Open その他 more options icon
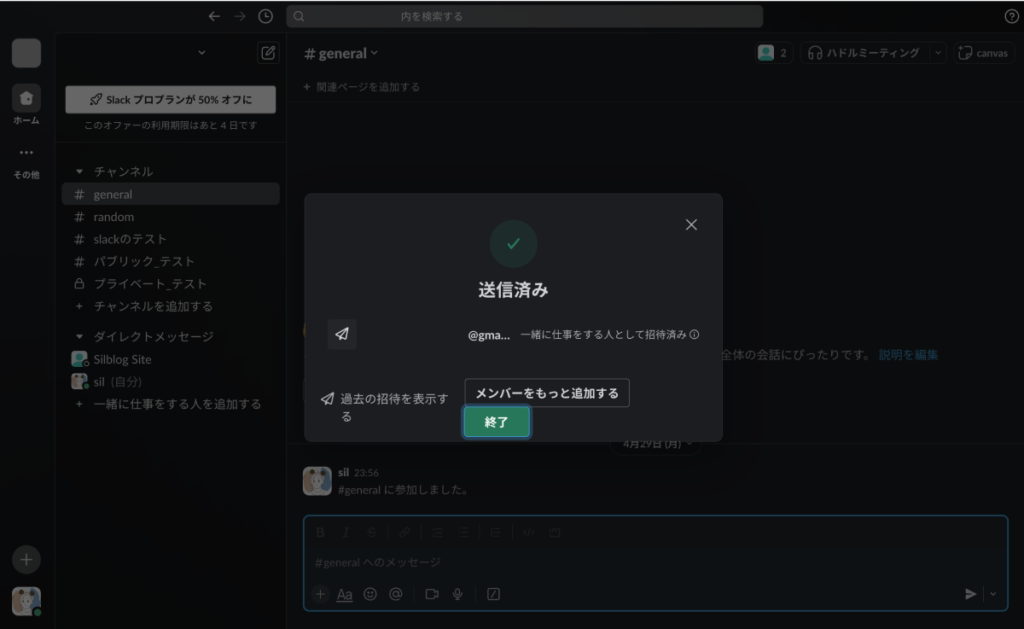1024x629 pixels. click(x=26, y=153)
